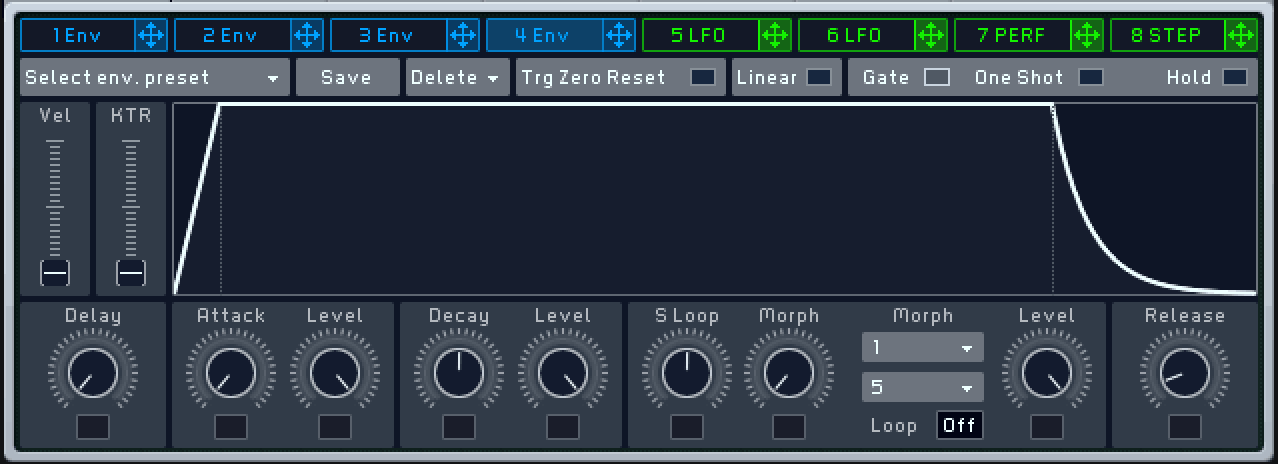This screenshot has height=464, width=1278.
Task: Click the Delay knob
Action: pyautogui.click(x=93, y=373)
